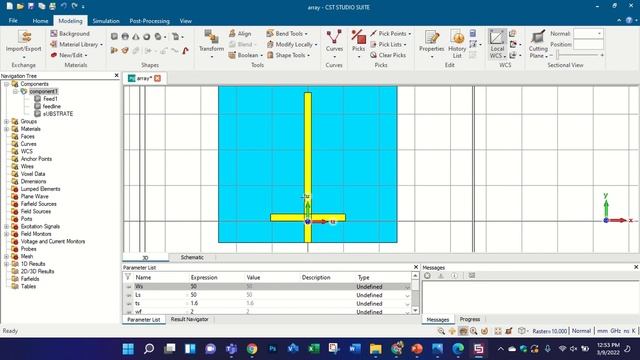Create a Brick shape from Shapes group

[x=114, y=37]
